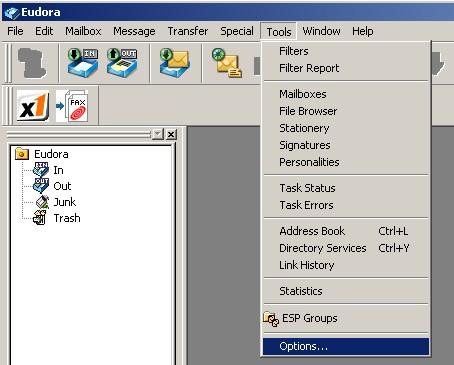Open the Window menu
The height and width of the screenshot is (365, 454).
coord(321,31)
